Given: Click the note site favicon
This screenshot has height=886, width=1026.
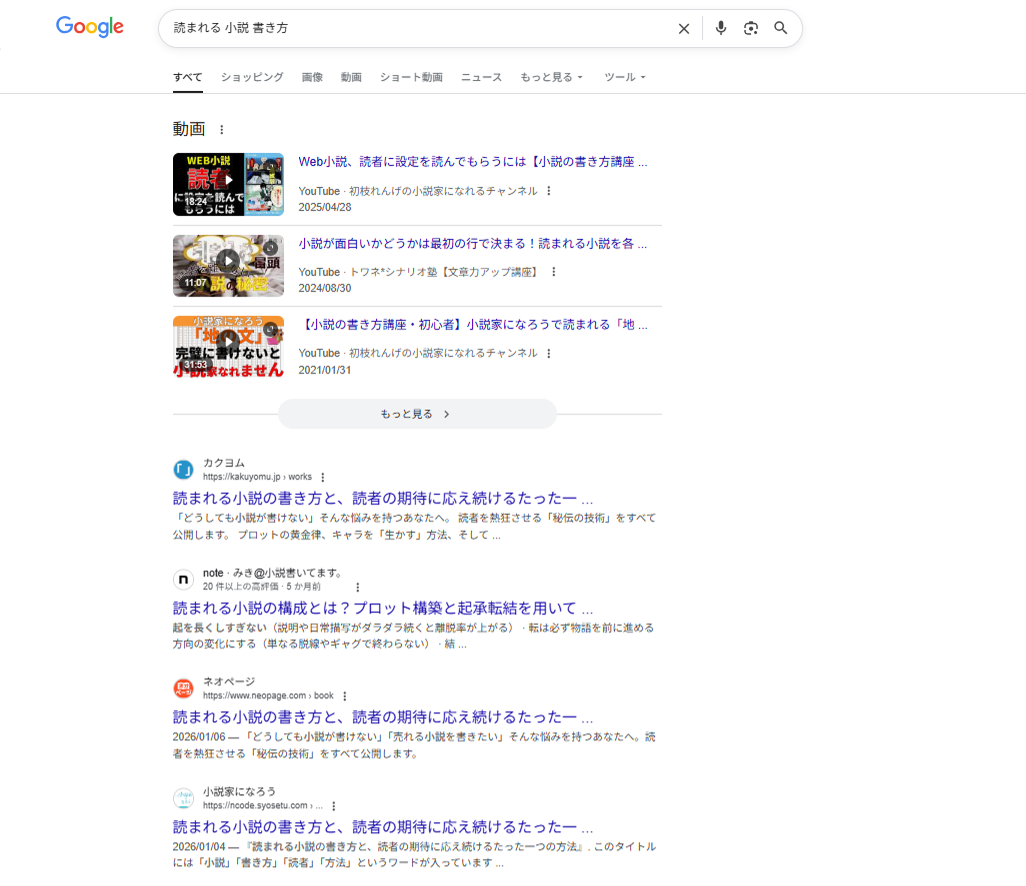Looking at the screenshot, I should point(183,580).
